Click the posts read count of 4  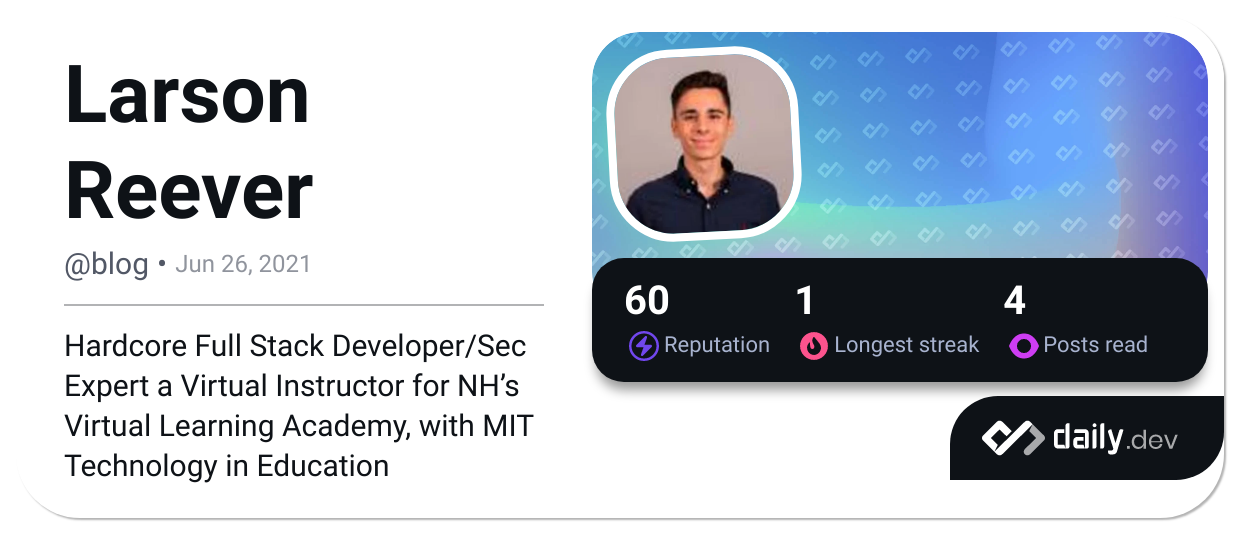coord(1014,301)
